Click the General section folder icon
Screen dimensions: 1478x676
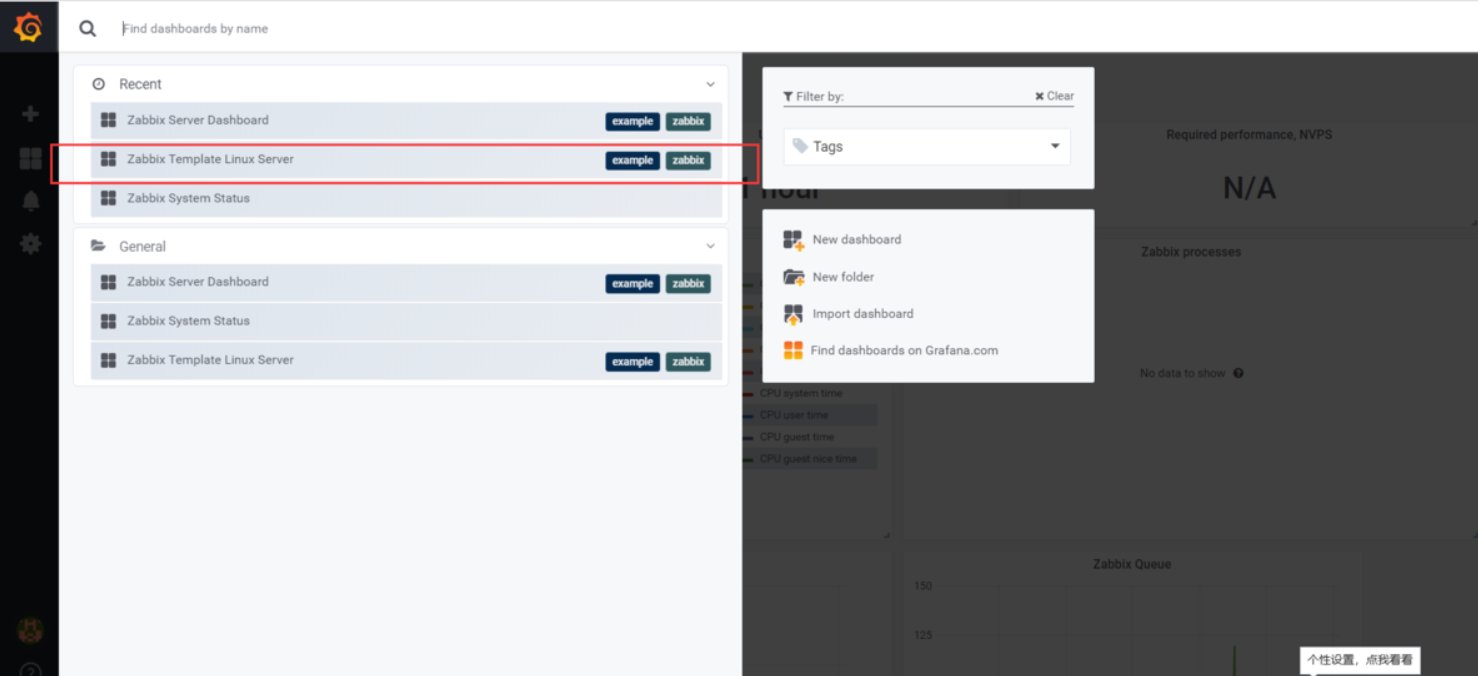pyautogui.click(x=98, y=246)
